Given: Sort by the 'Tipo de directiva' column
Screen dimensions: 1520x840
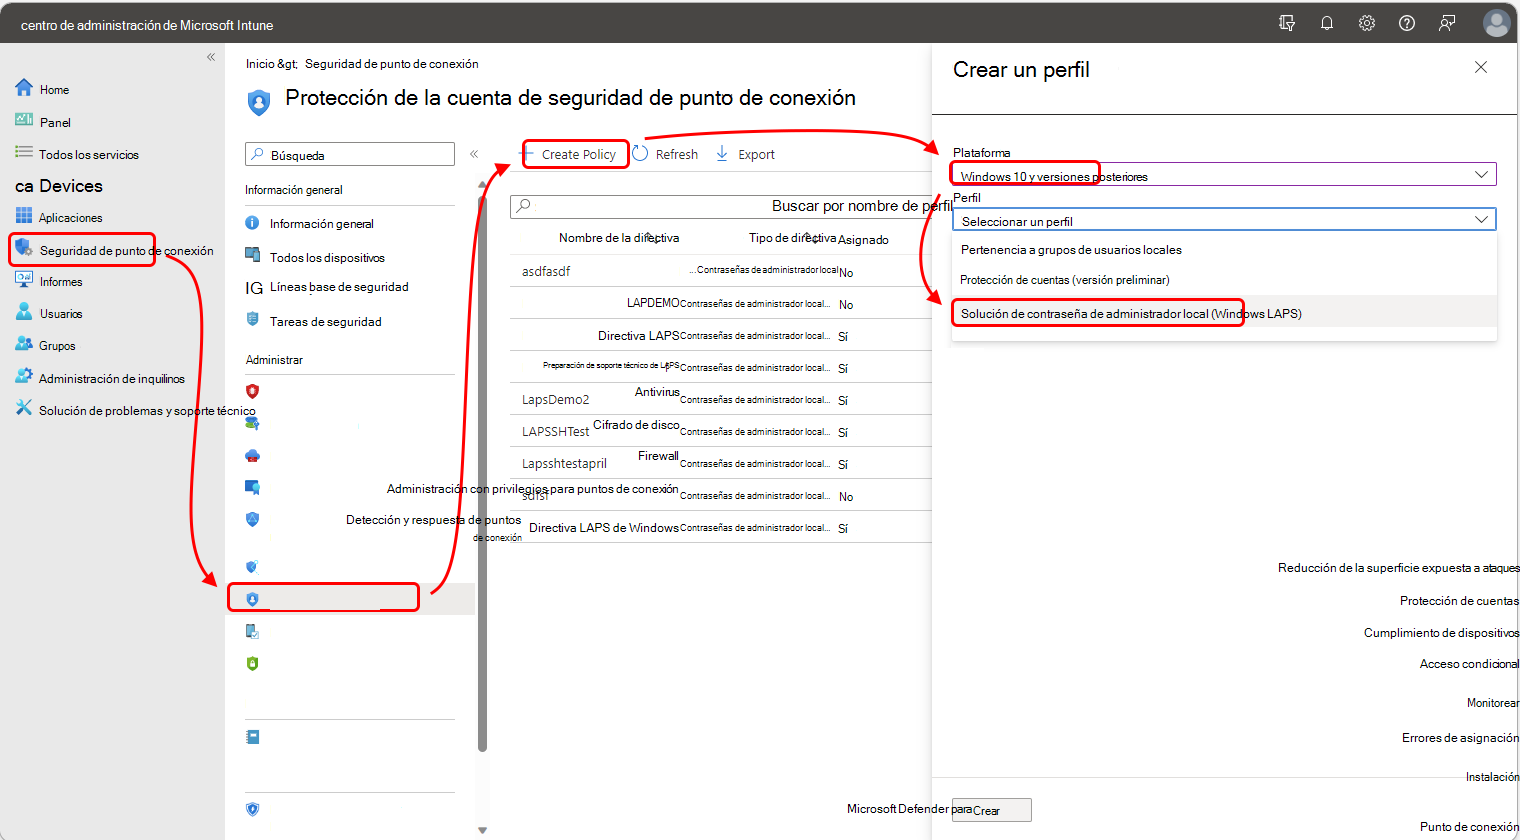Looking at the screenshot, I should pyautogui.click(x=792, y=238).
